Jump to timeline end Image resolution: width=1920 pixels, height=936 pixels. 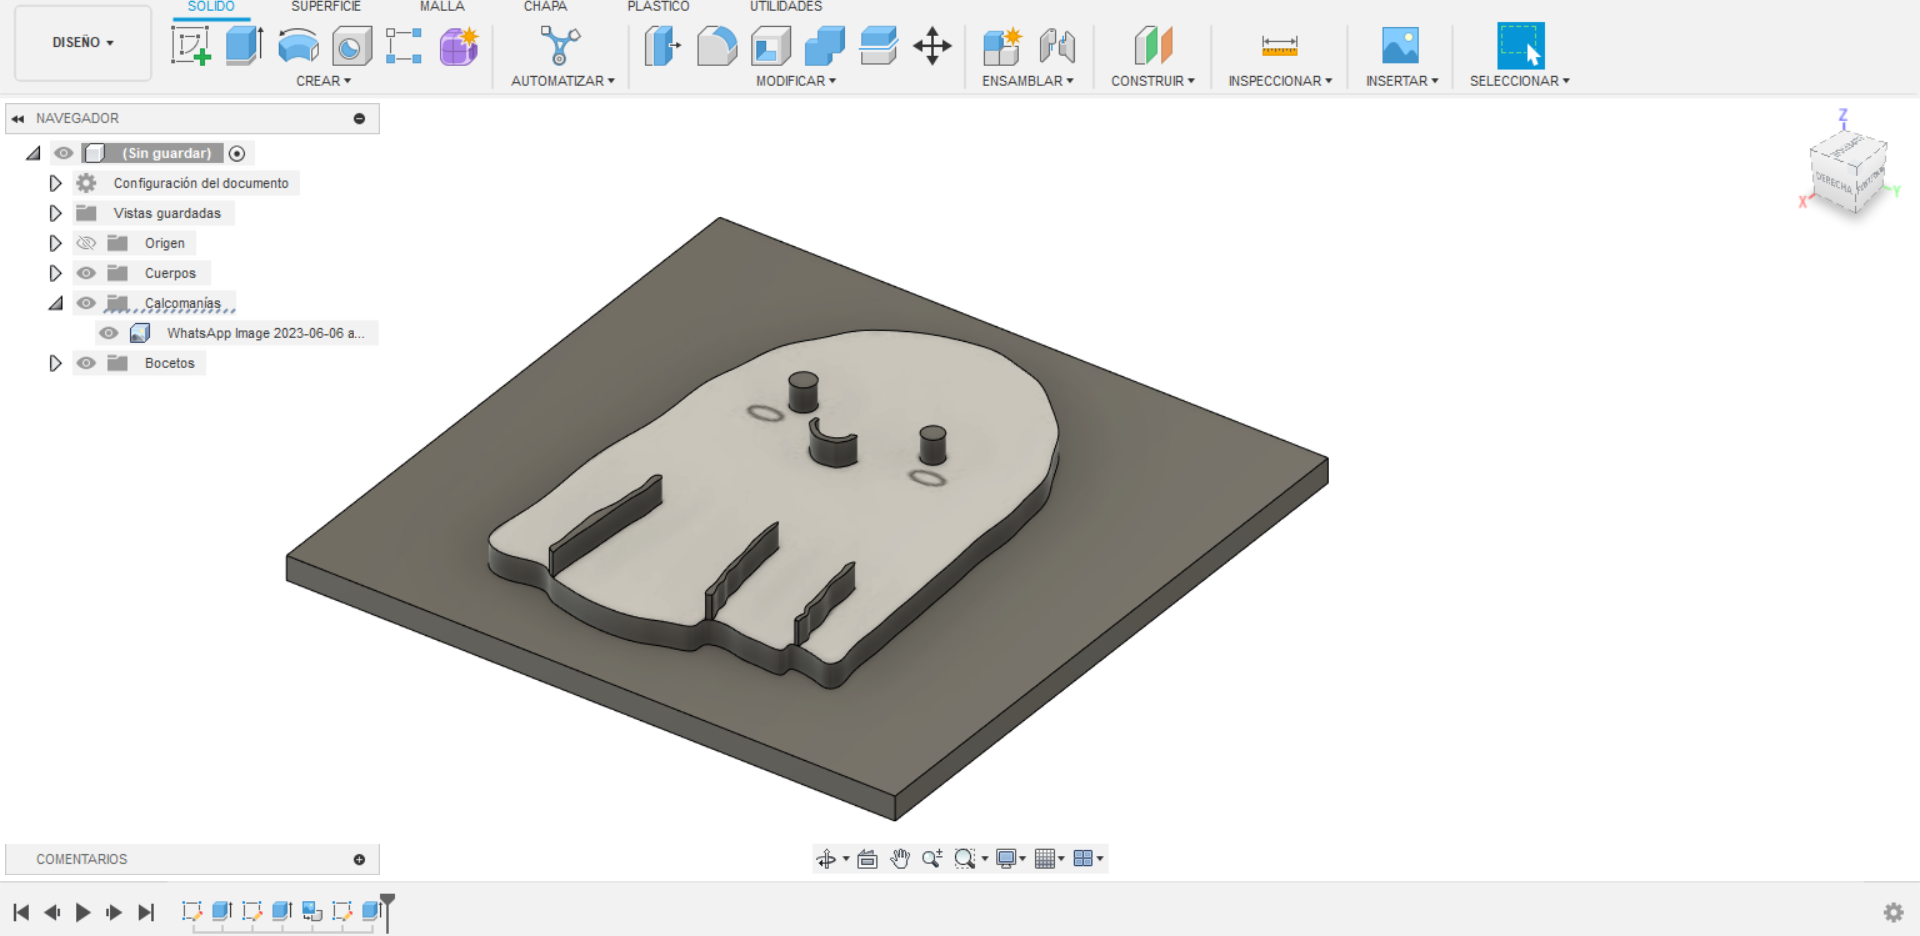click(146, 912)
